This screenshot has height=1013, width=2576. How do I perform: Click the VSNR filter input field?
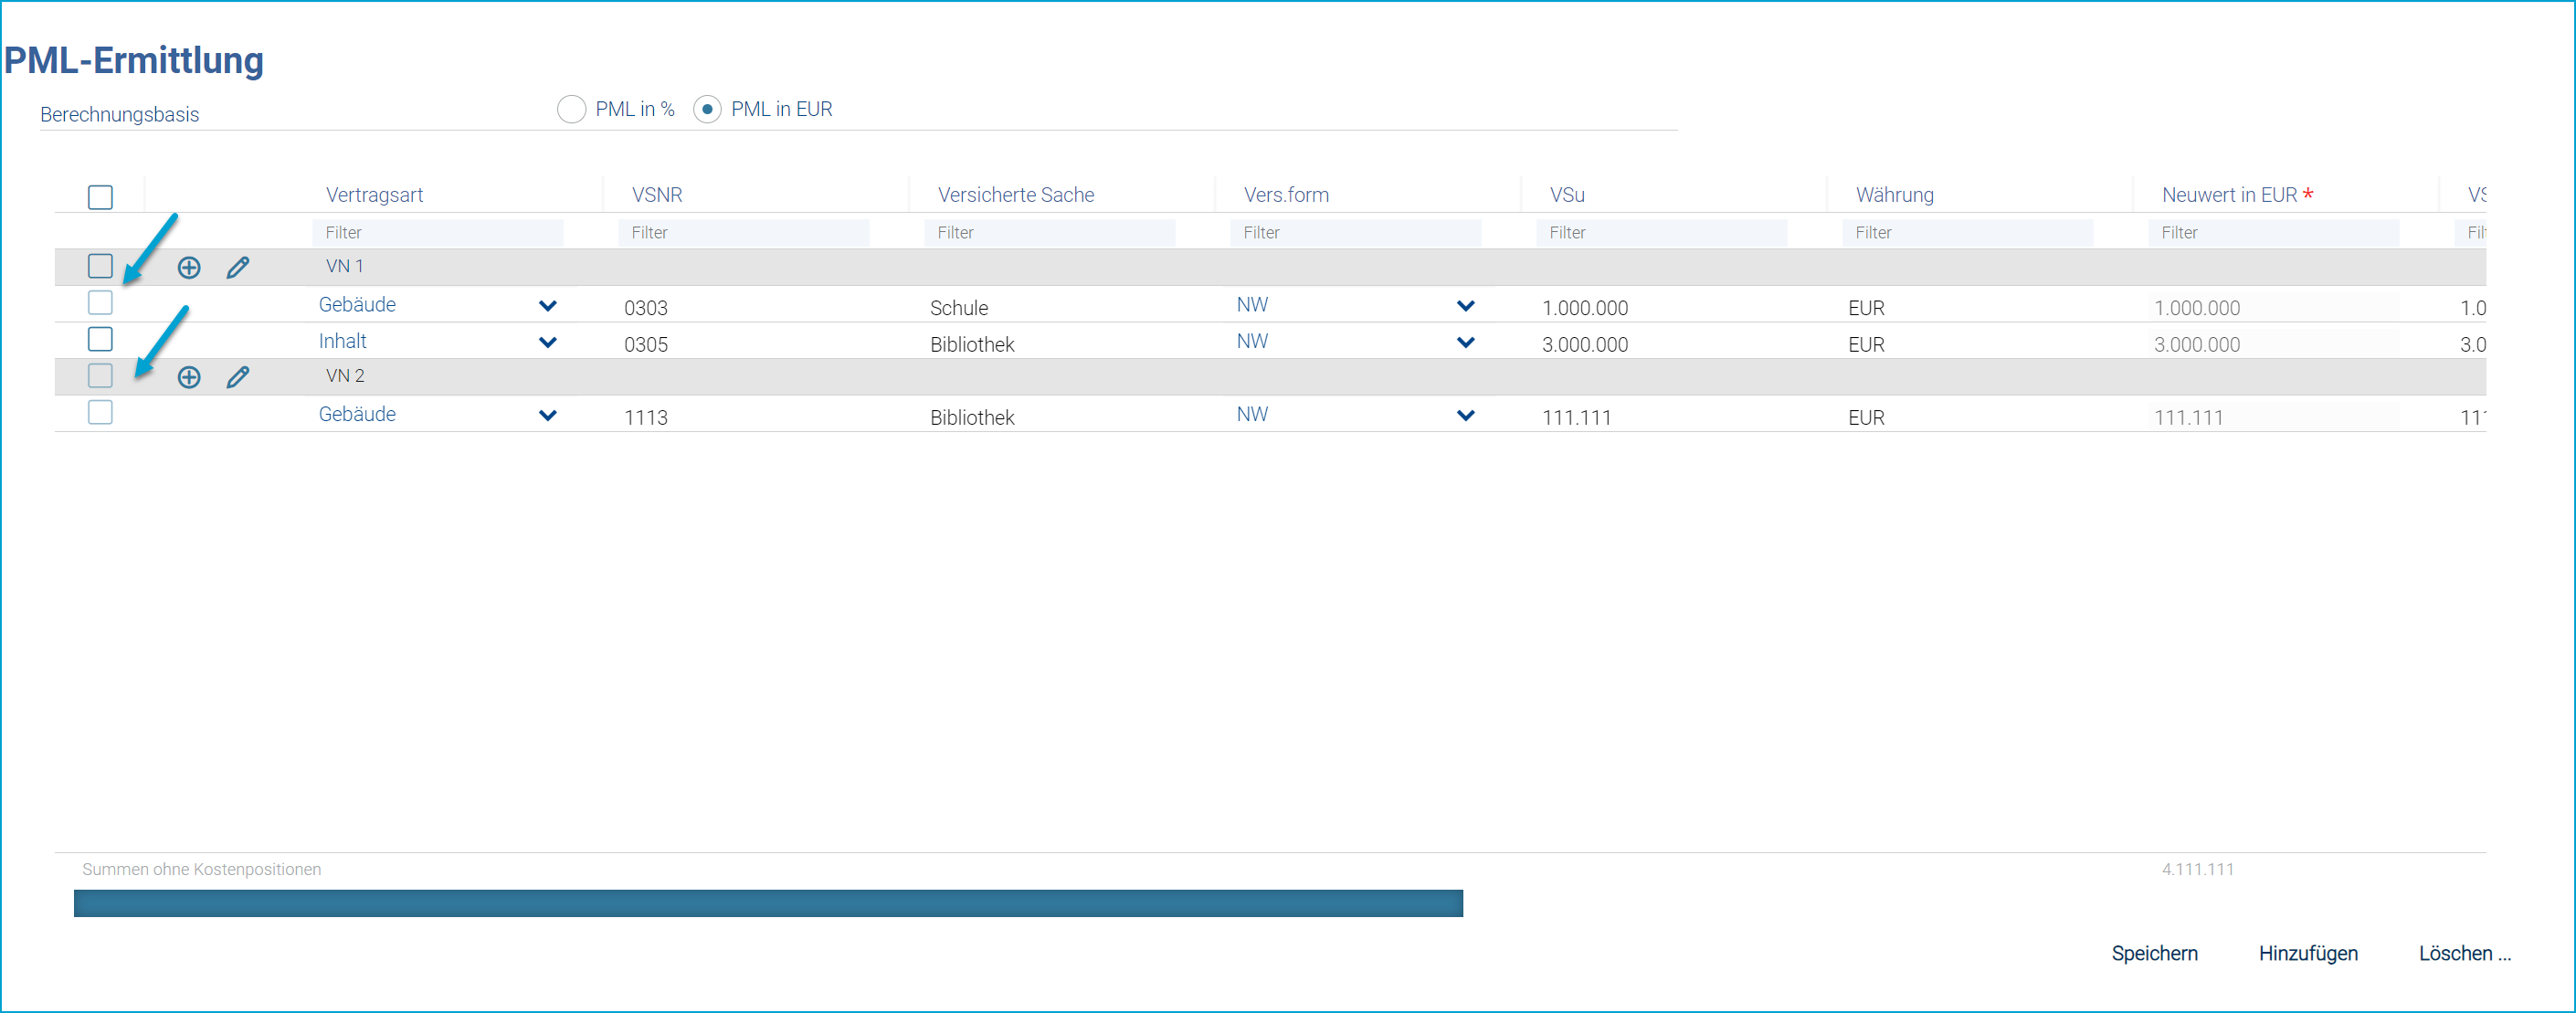coord(743,233)
